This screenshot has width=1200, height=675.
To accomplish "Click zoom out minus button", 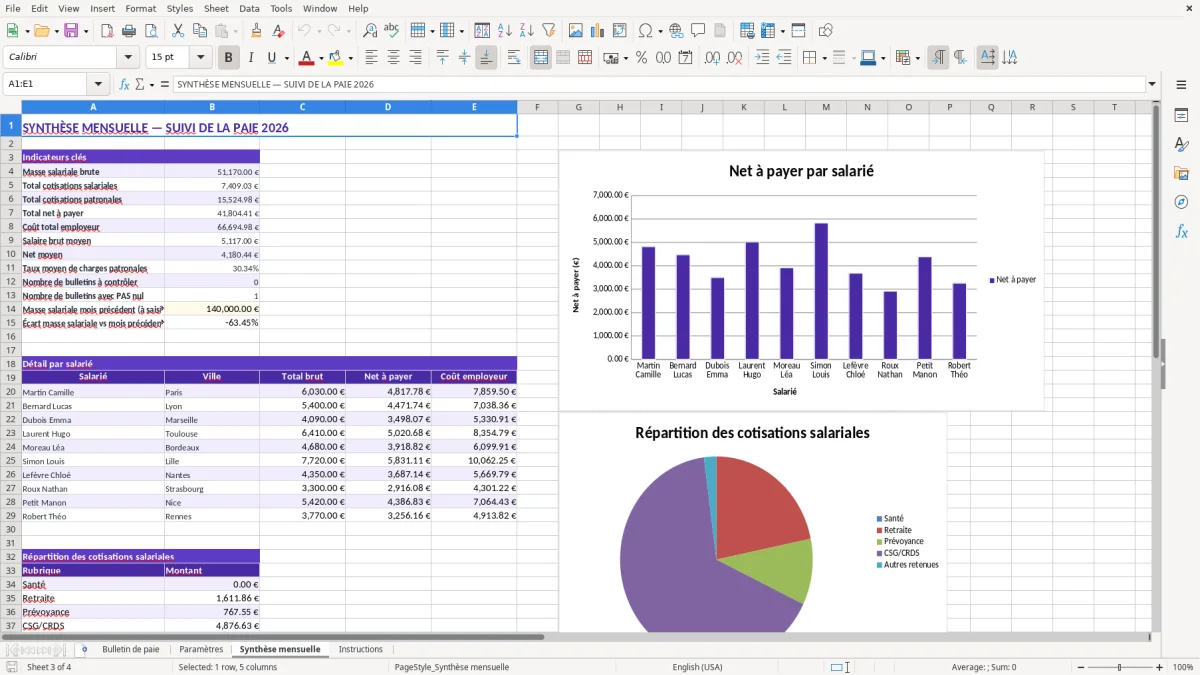I will pos(1081,667).
